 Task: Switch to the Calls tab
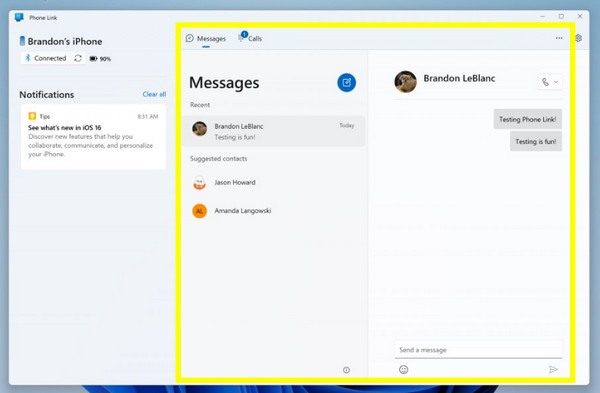click(250, 38)
